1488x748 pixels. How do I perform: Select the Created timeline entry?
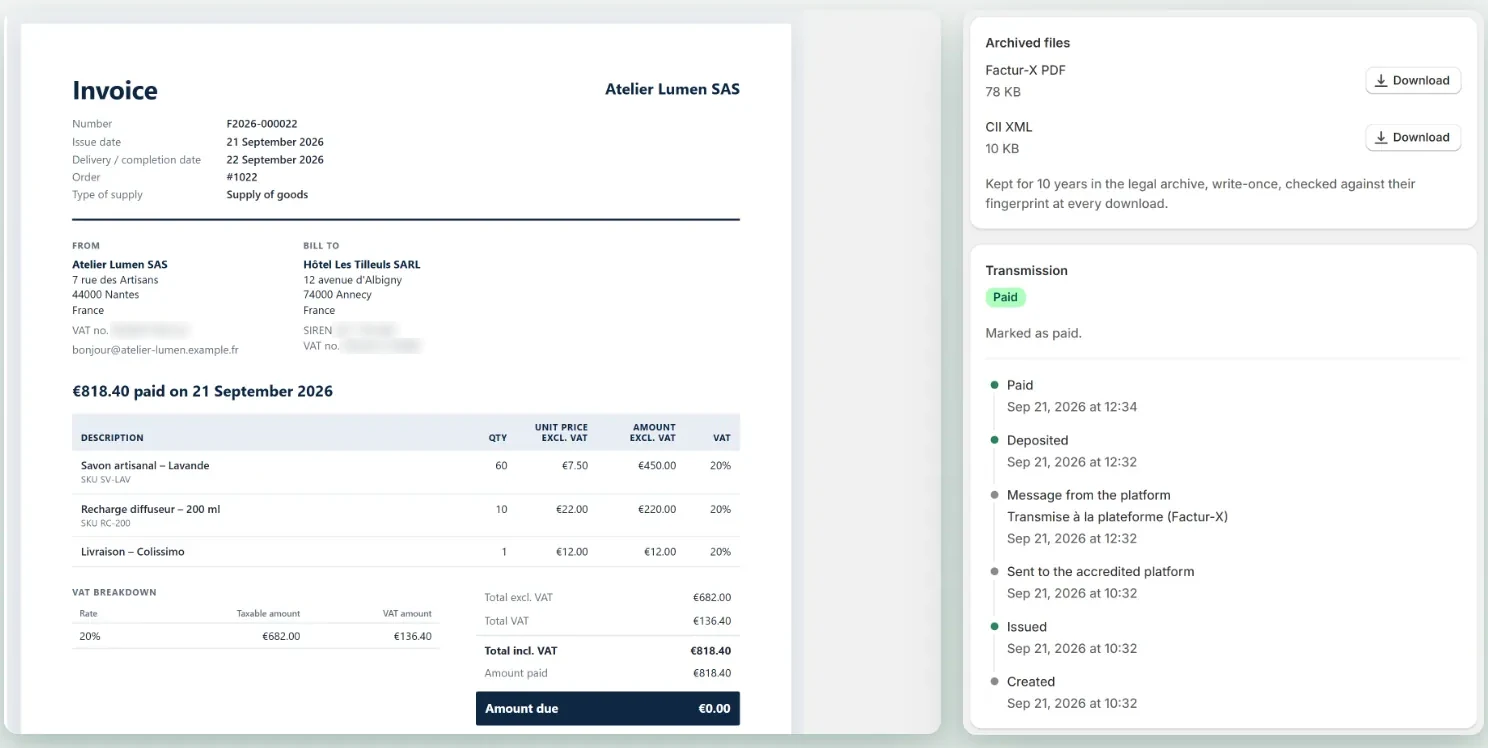pos(1030,682)
